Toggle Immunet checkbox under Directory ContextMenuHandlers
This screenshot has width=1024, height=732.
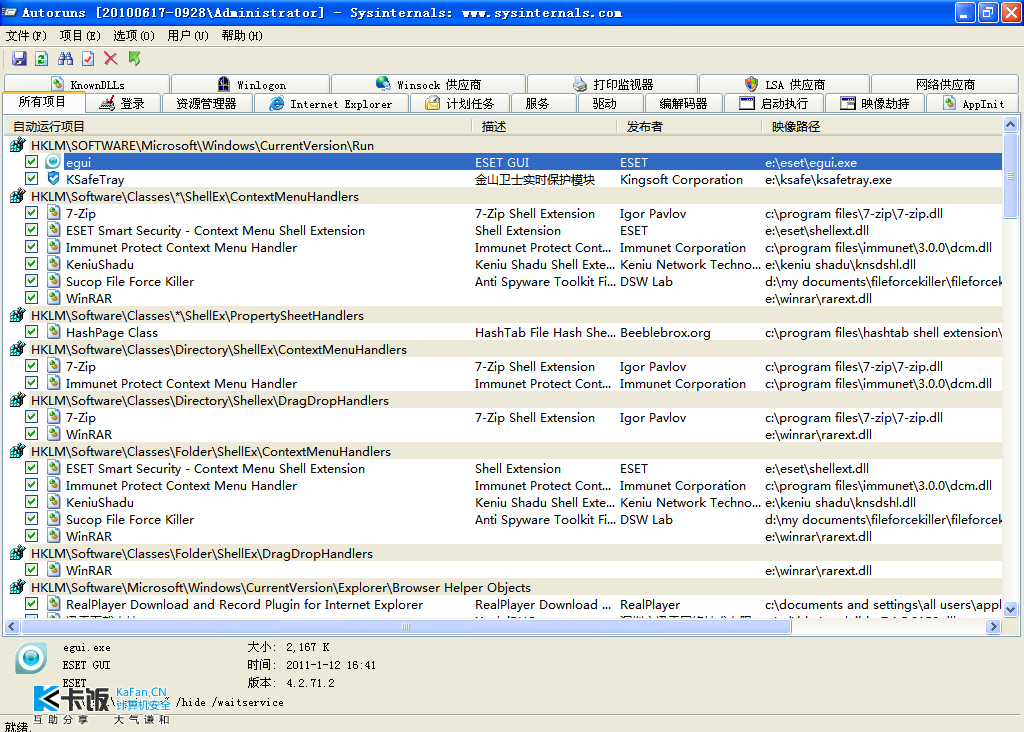click(31, 383)
